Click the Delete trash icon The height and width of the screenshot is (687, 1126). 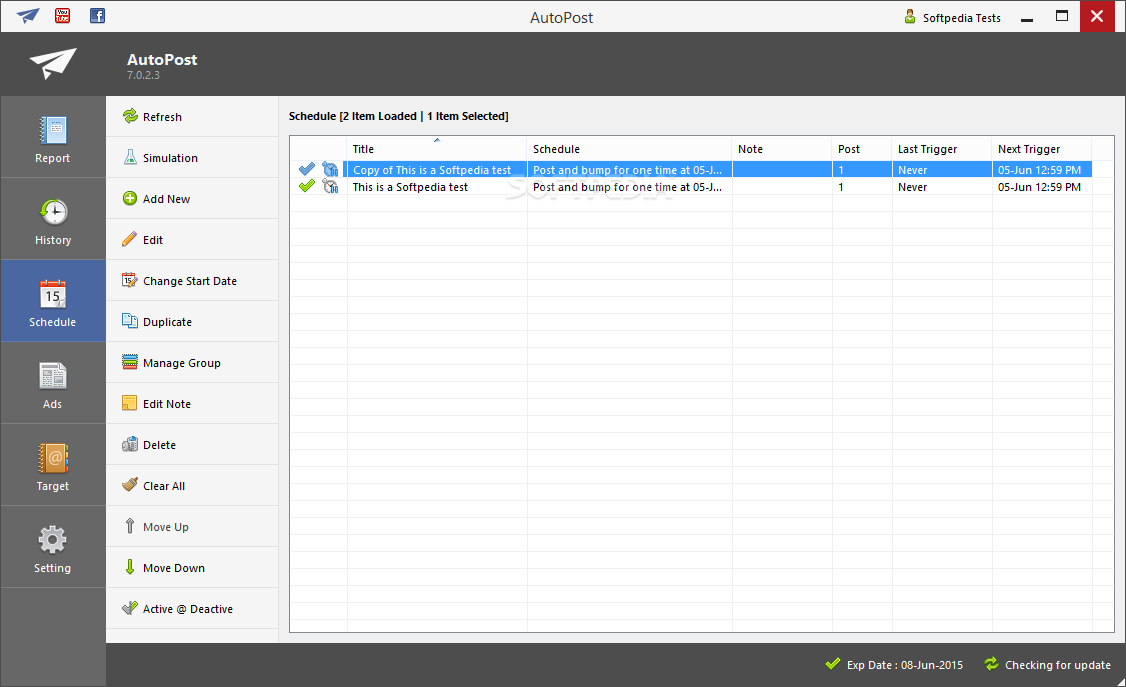click(129, 444)
